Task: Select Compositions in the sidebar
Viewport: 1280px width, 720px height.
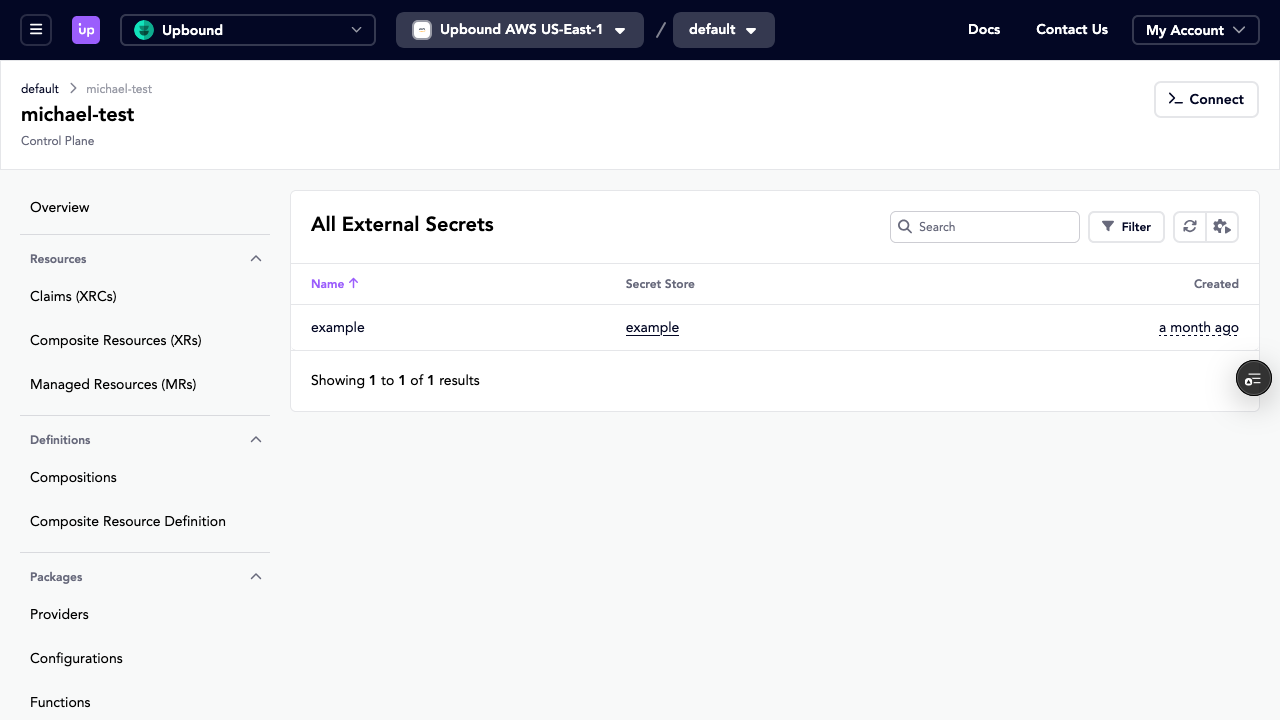Action: [x=73, y=477]
